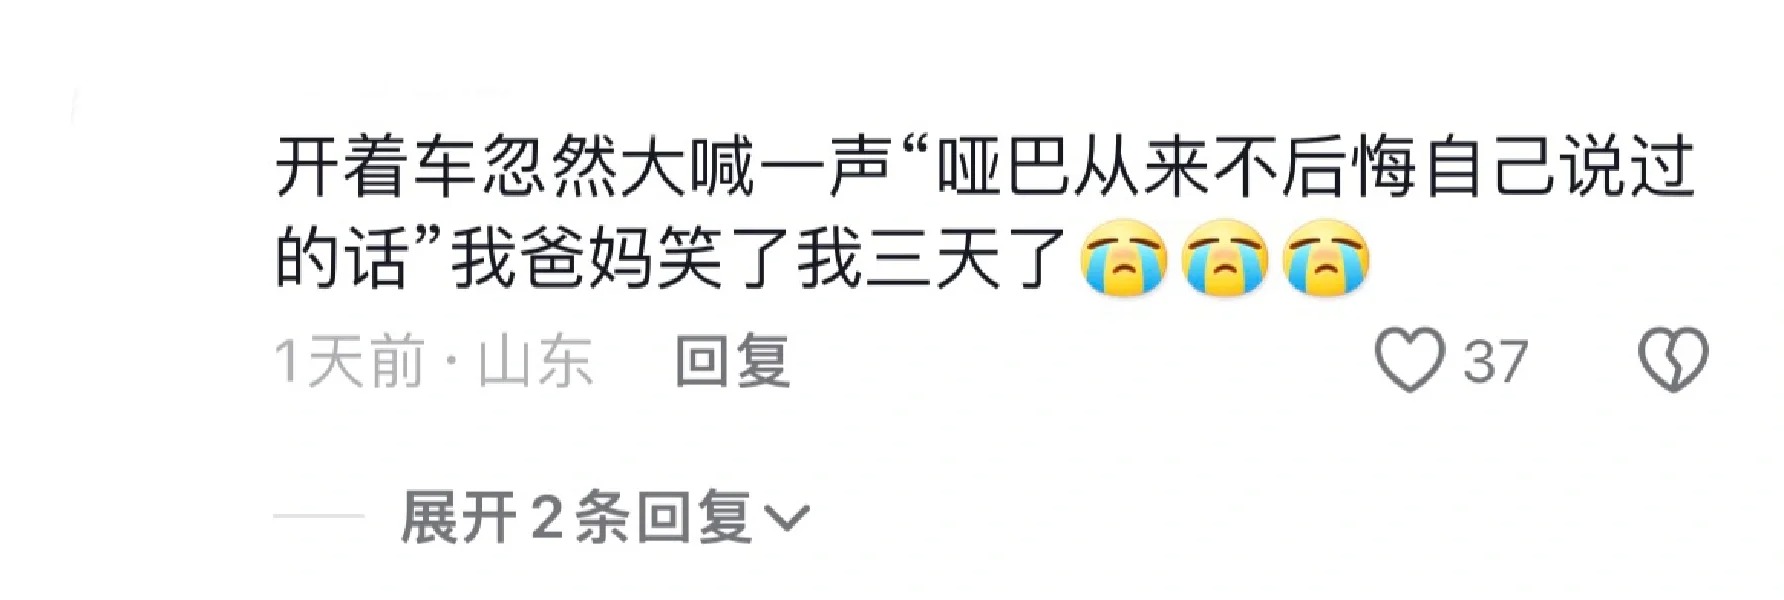Click the 山东 location label
1784x600 pixels.
click(535, 361)
